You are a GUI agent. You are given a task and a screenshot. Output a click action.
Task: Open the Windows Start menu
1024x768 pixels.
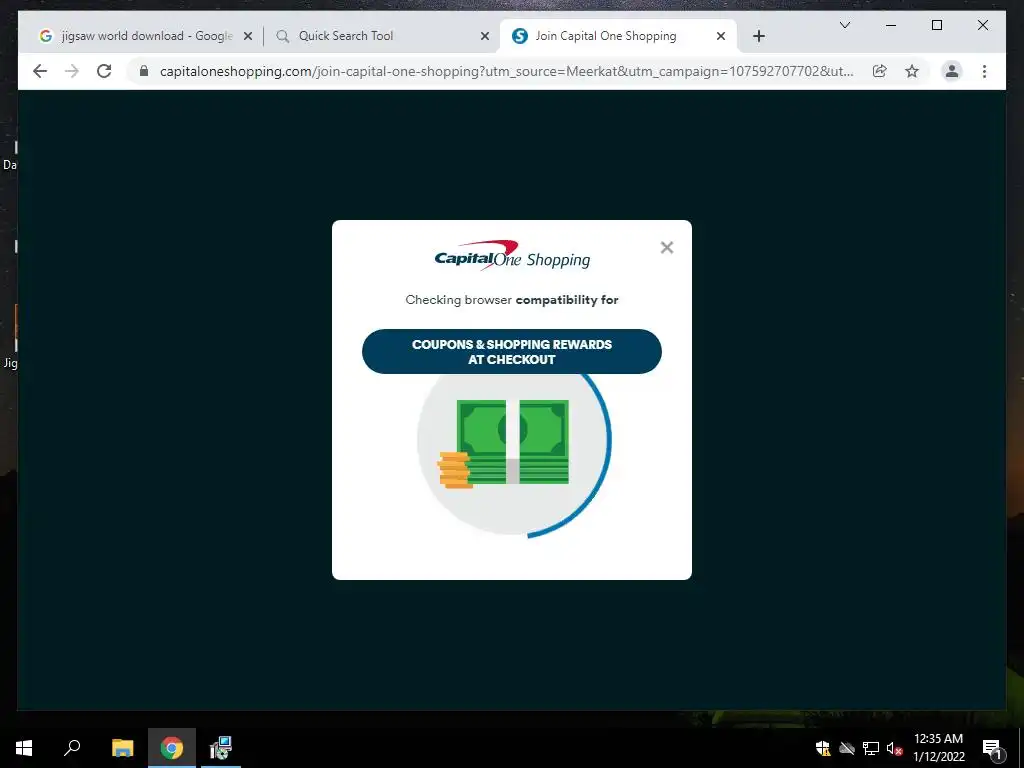(24, 748)
